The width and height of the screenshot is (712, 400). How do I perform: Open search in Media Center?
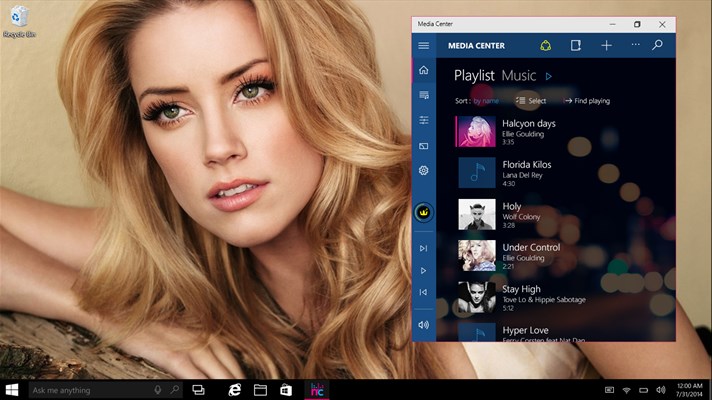(x=658, y=45)
